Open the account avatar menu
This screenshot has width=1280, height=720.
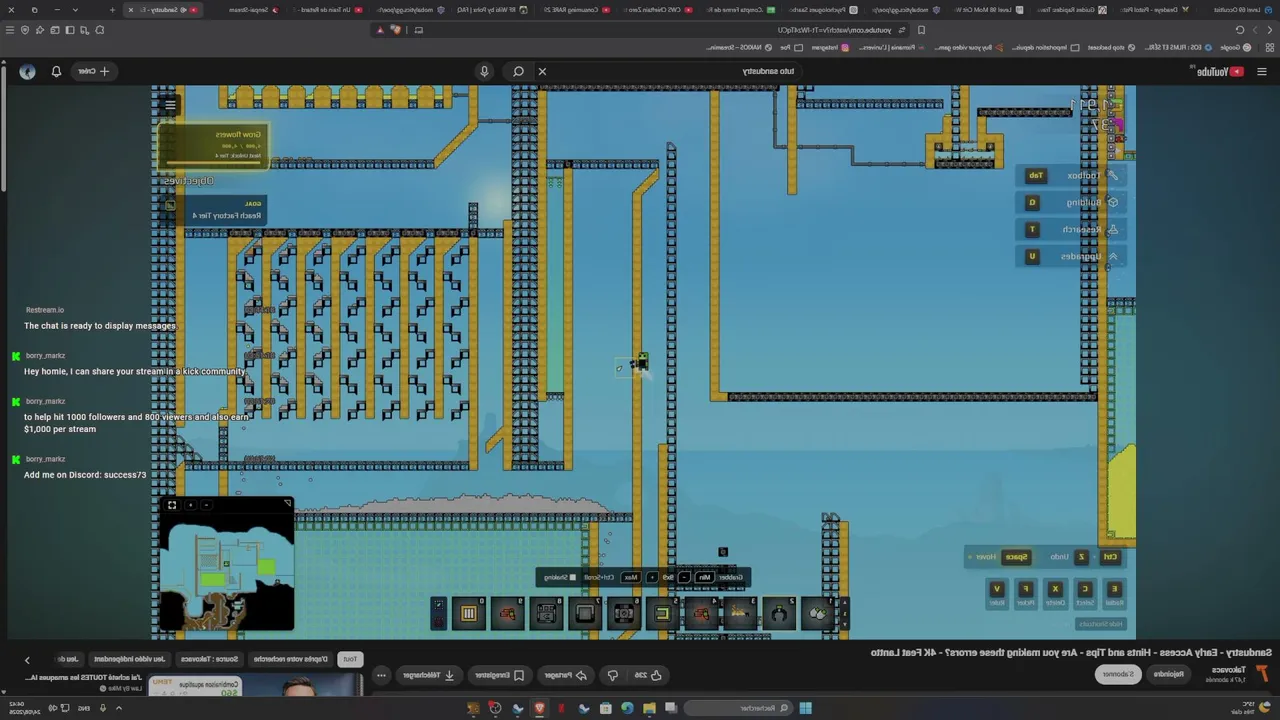27,71
